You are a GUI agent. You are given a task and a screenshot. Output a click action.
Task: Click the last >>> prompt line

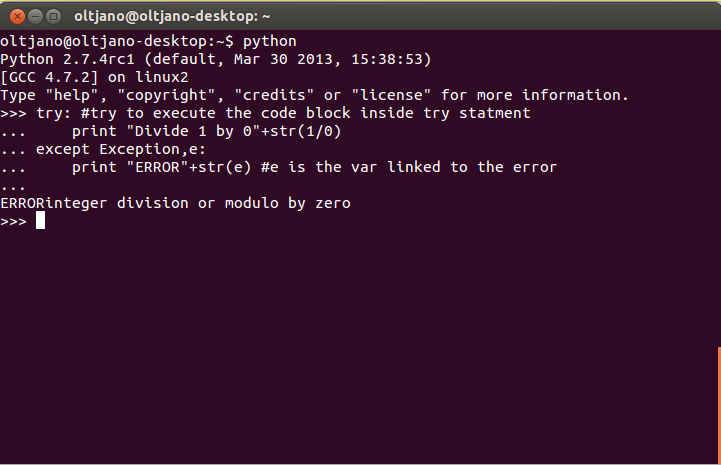23,221
